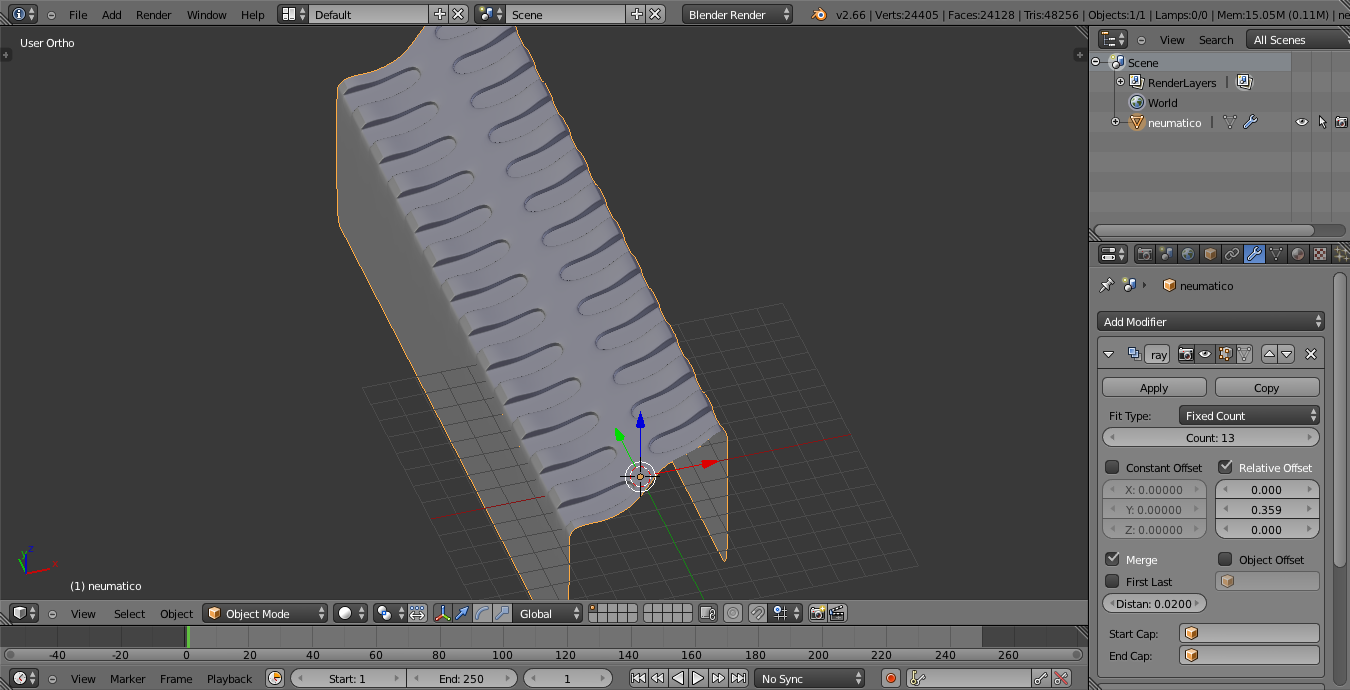The image size is (1350, 690).
Task: Click the Apply modifier button
Action: point(1154,387)
